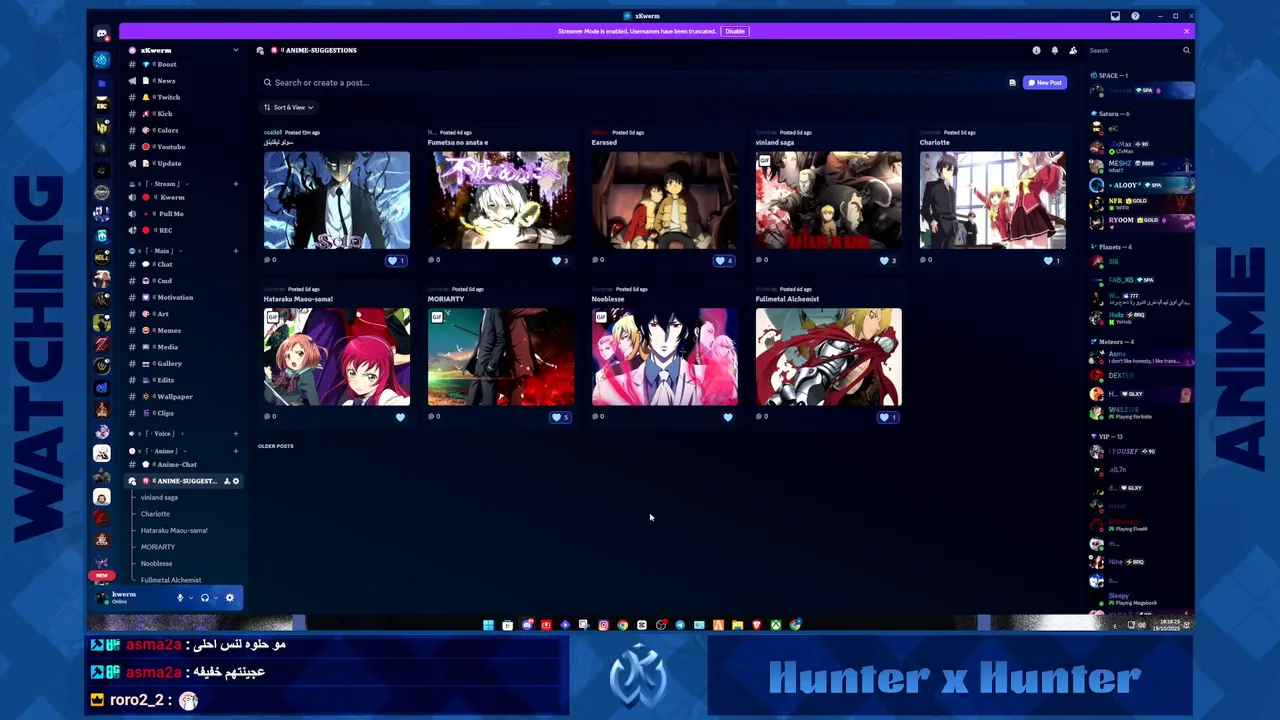
Task: Toggle heart reaction on Erased post
Action: tap(724, 260)
